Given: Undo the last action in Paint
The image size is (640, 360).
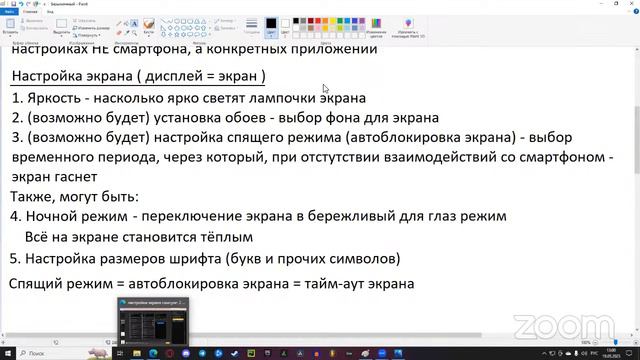Looking at the screenshot, I should 21,4.
